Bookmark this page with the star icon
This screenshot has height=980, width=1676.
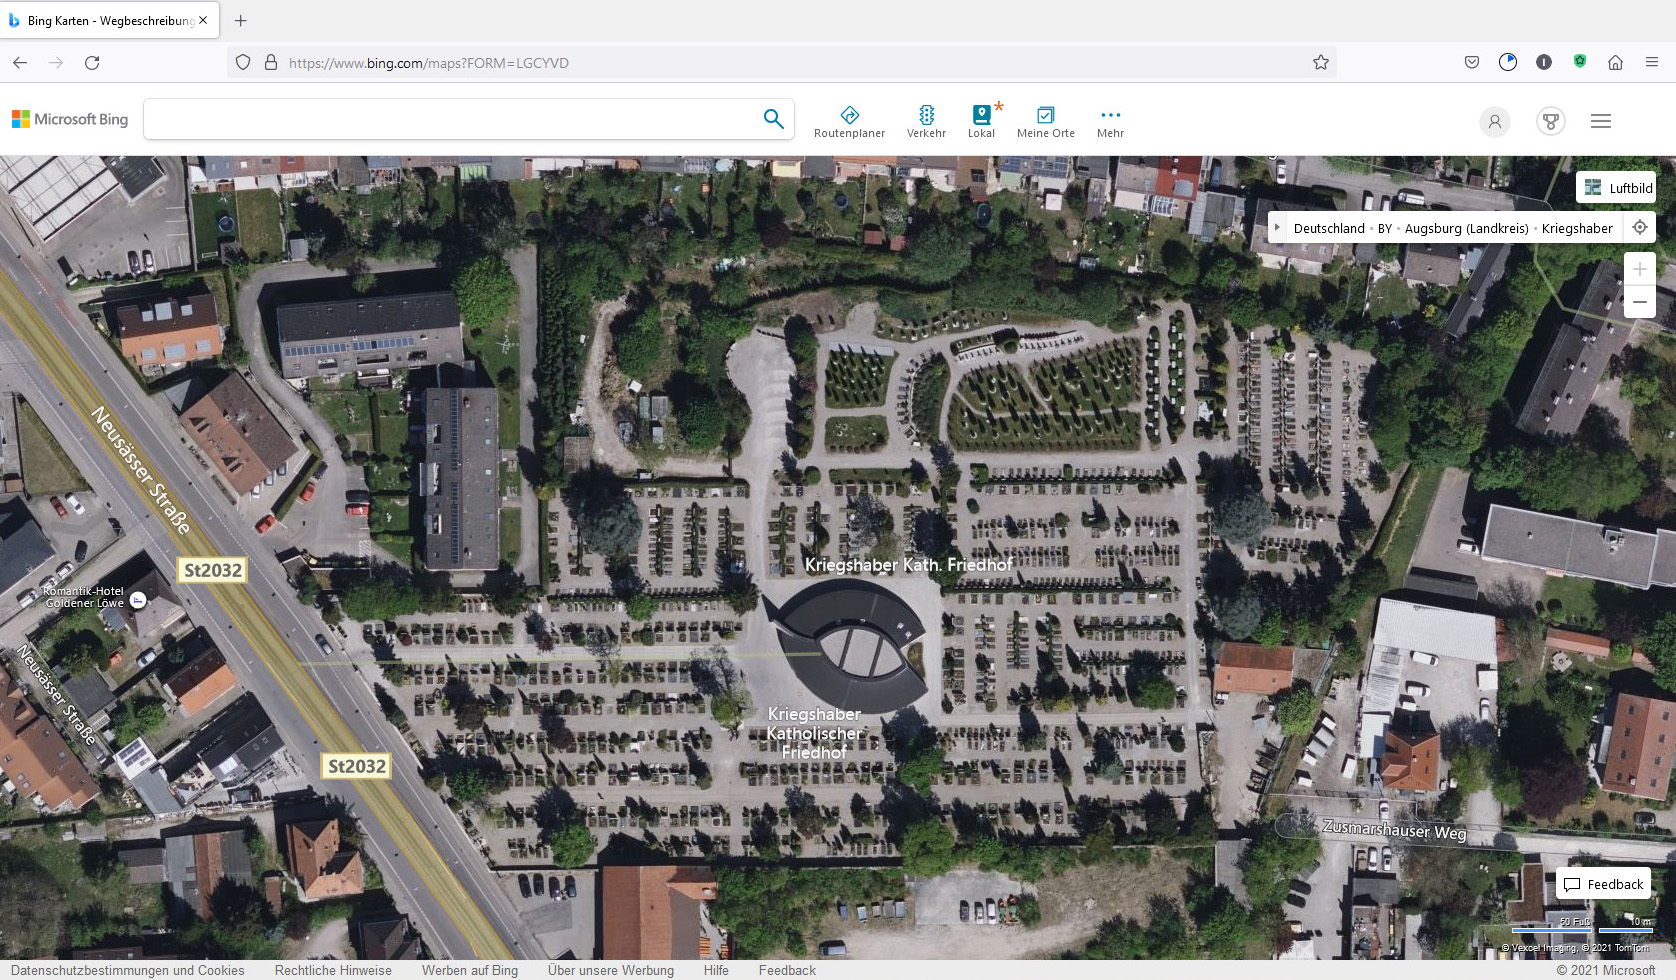[1320, 63]
